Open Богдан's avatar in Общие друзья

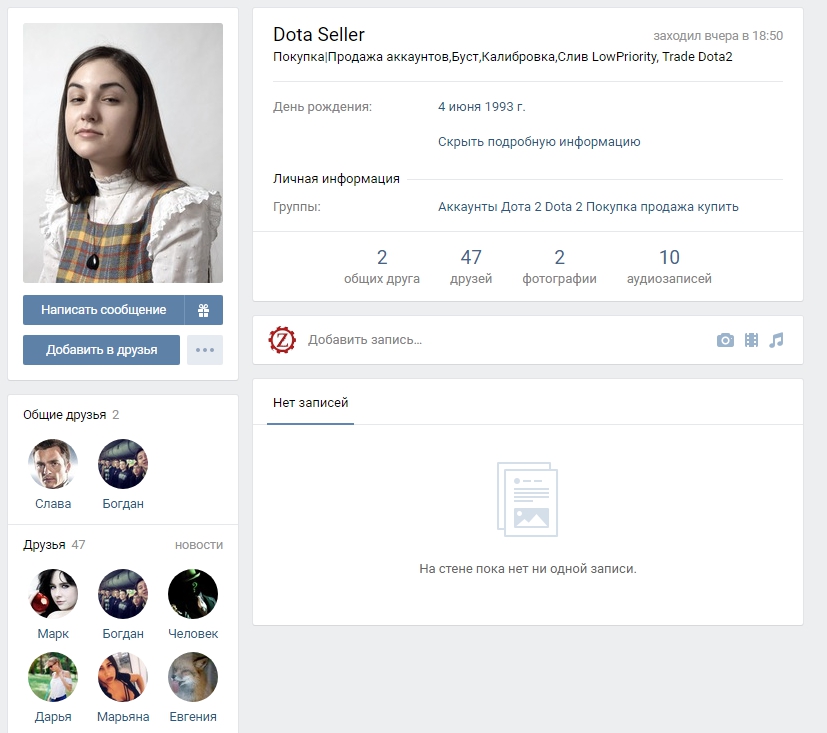[x=123, y=464]
